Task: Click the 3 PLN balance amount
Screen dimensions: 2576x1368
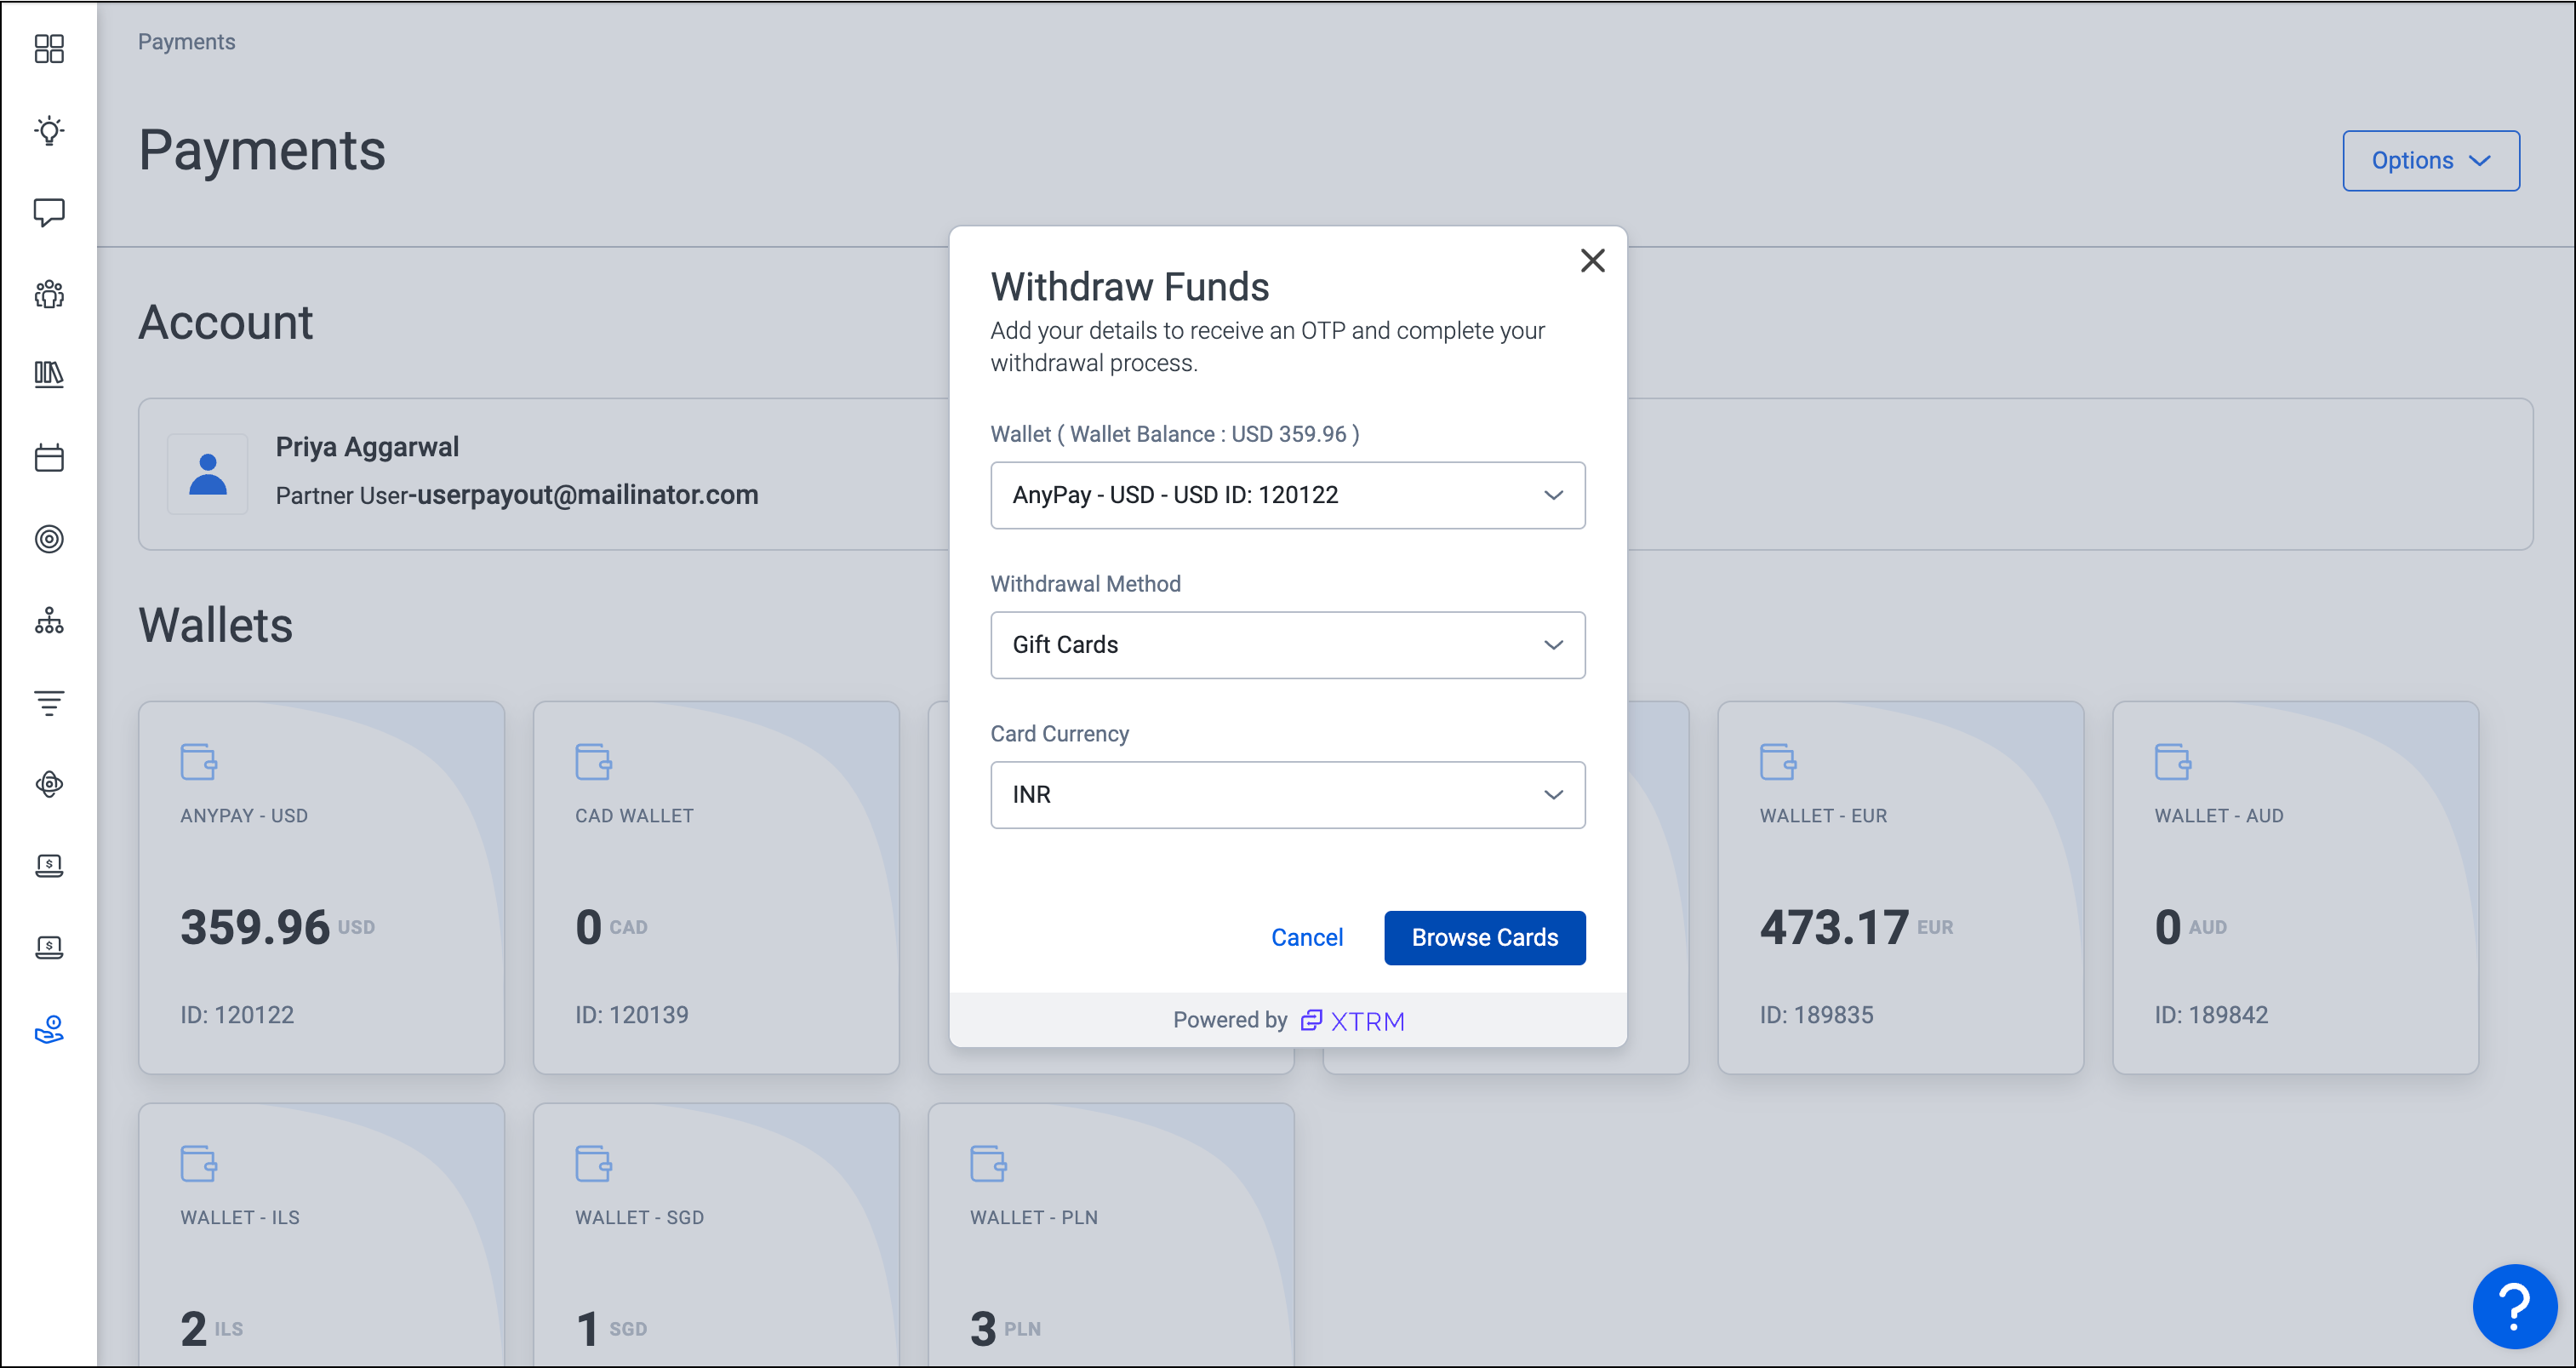Action: [x=1005, y=1329]
